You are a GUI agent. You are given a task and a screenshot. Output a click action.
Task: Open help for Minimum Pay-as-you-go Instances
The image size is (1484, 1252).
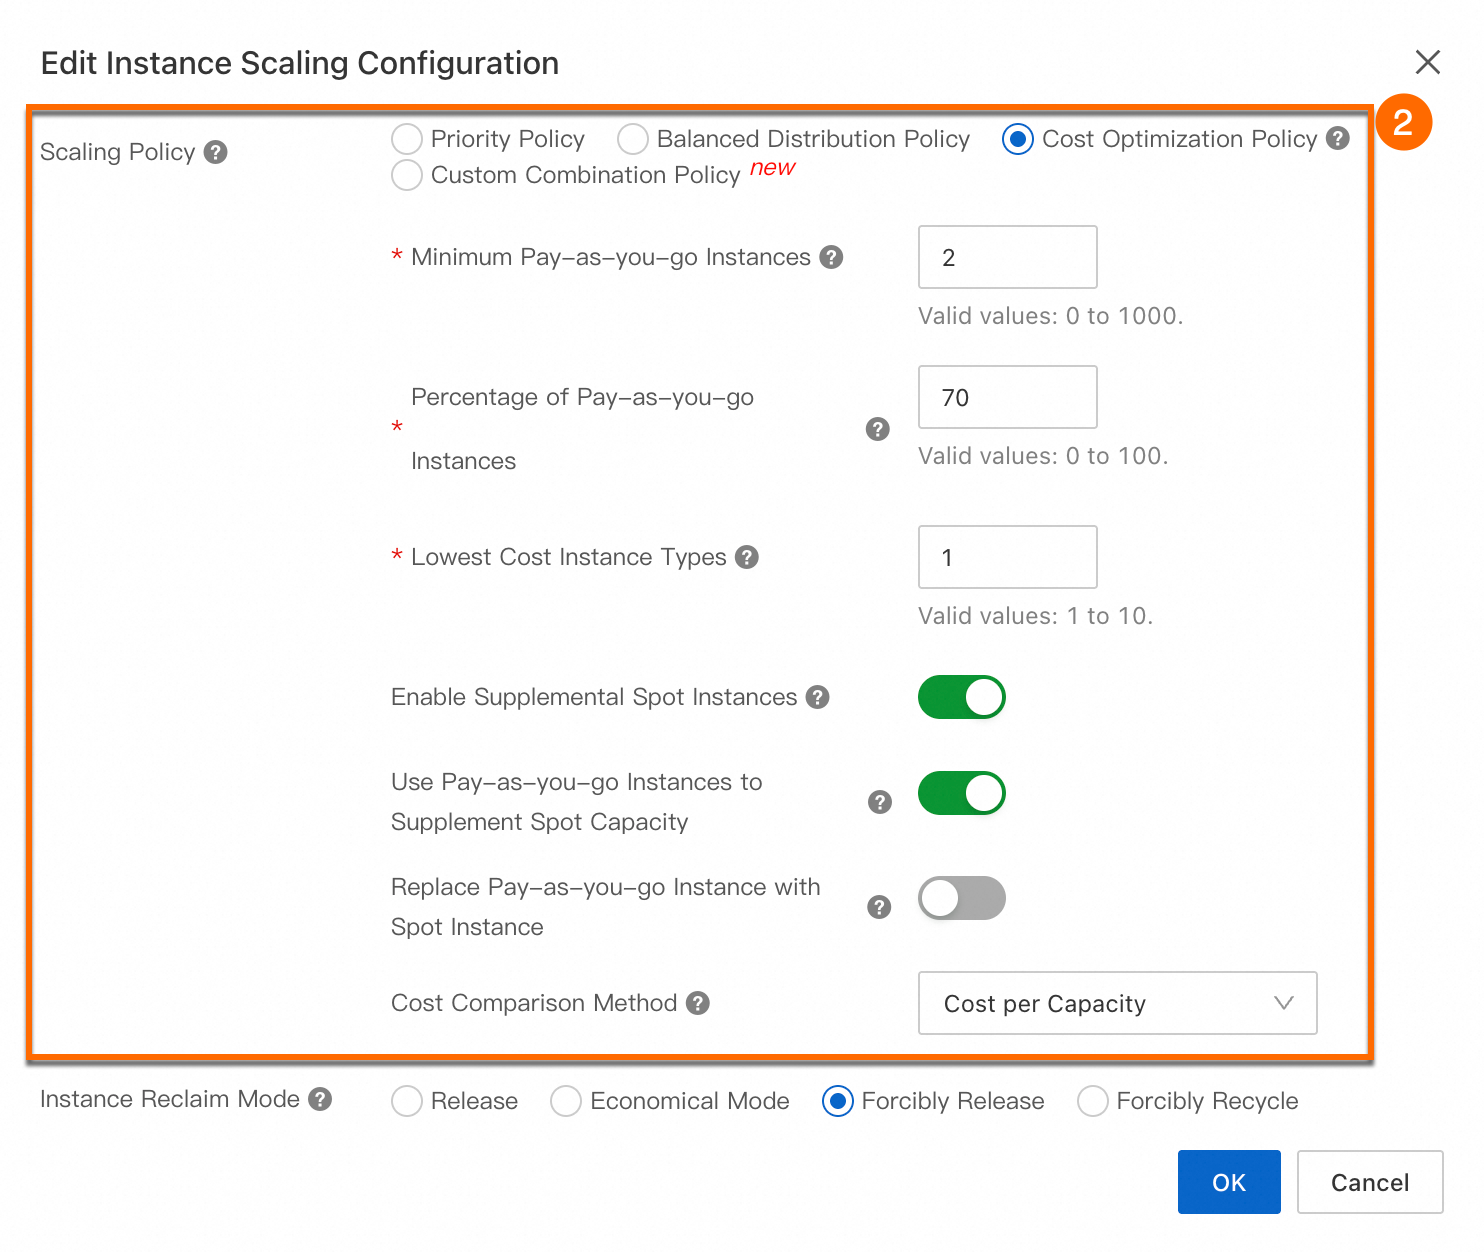tap(831, 257)
